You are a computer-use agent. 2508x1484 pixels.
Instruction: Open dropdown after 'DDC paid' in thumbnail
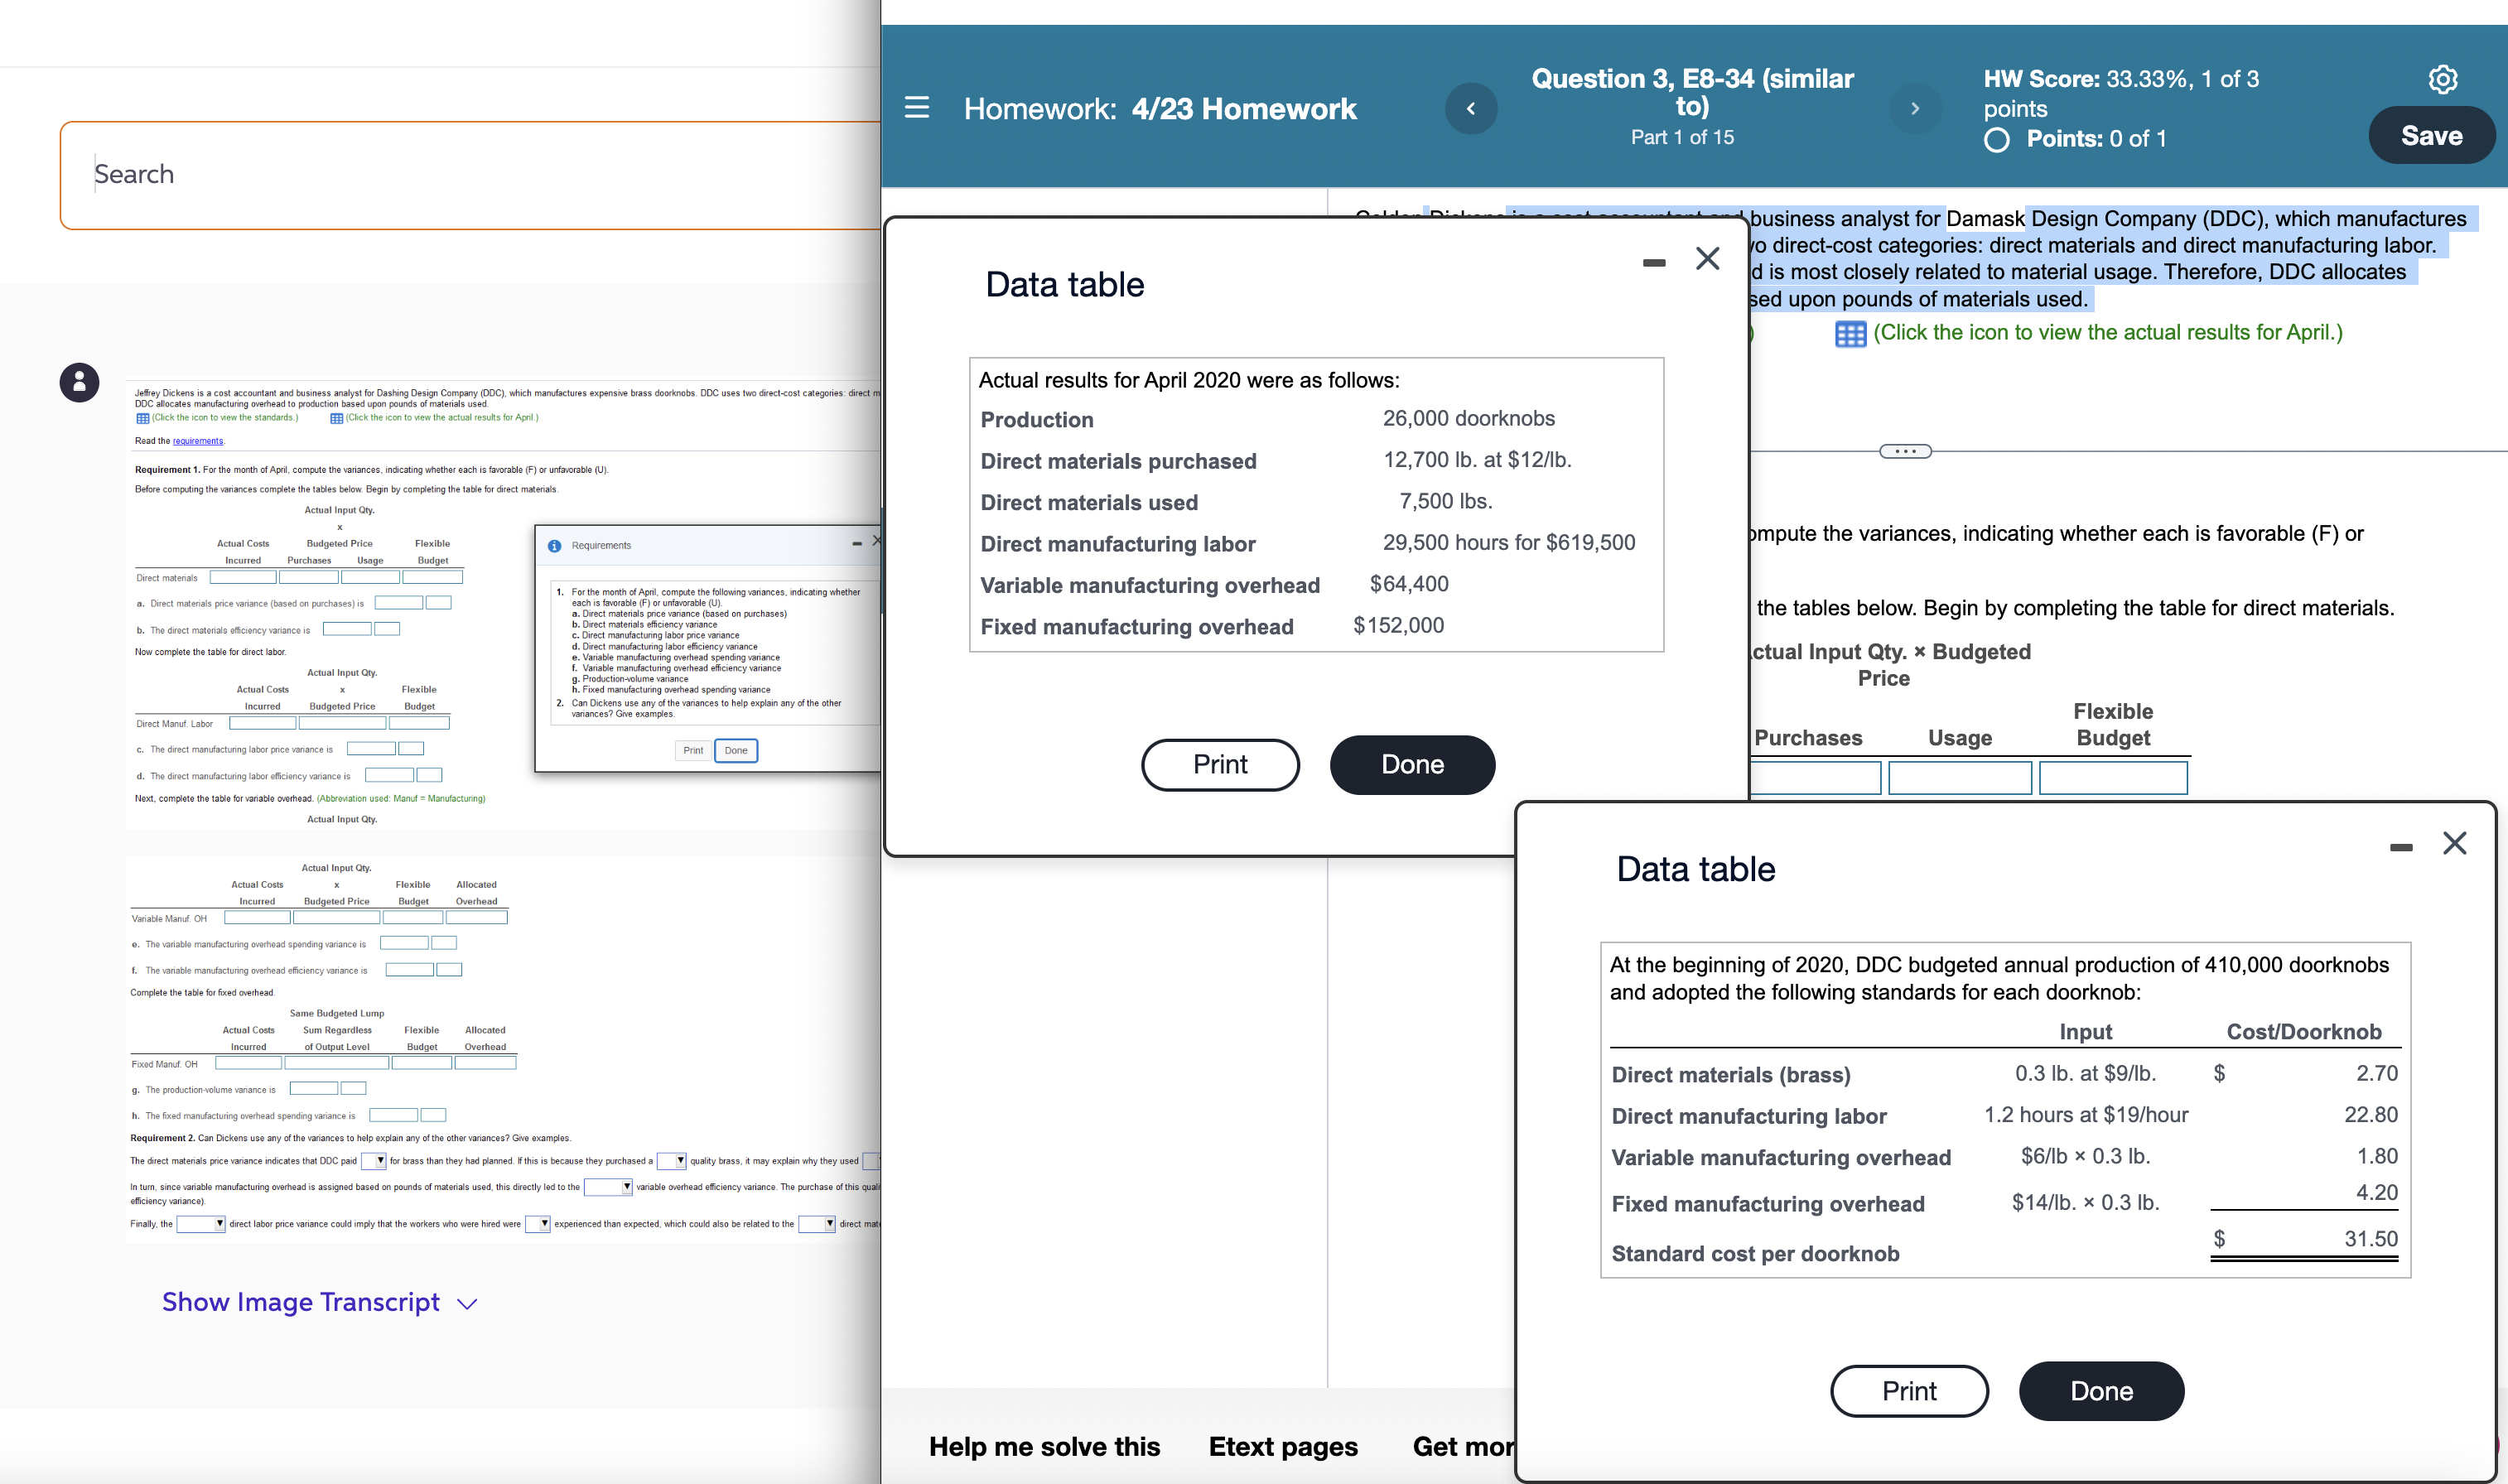[374, 1161]
